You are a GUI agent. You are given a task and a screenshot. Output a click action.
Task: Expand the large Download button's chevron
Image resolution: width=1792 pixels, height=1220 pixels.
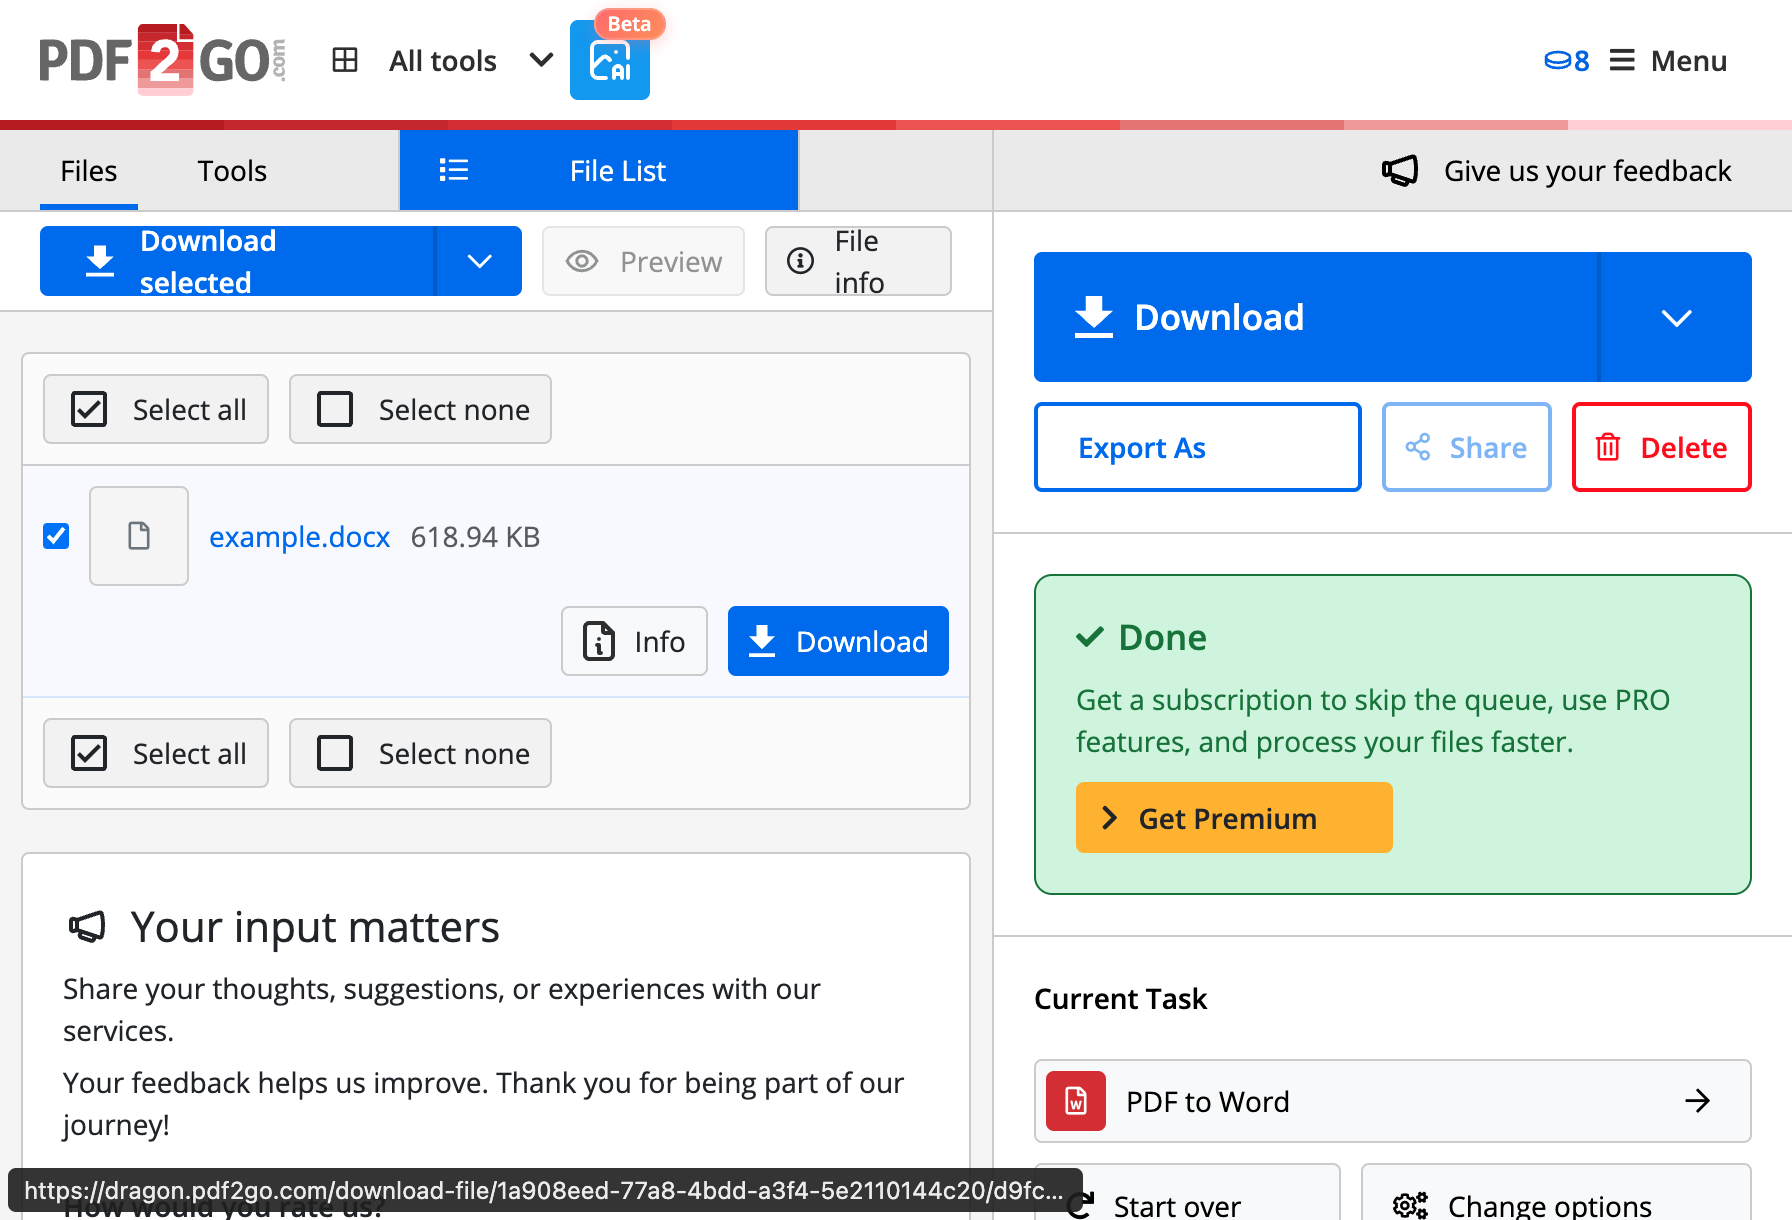click(1676, 317)
